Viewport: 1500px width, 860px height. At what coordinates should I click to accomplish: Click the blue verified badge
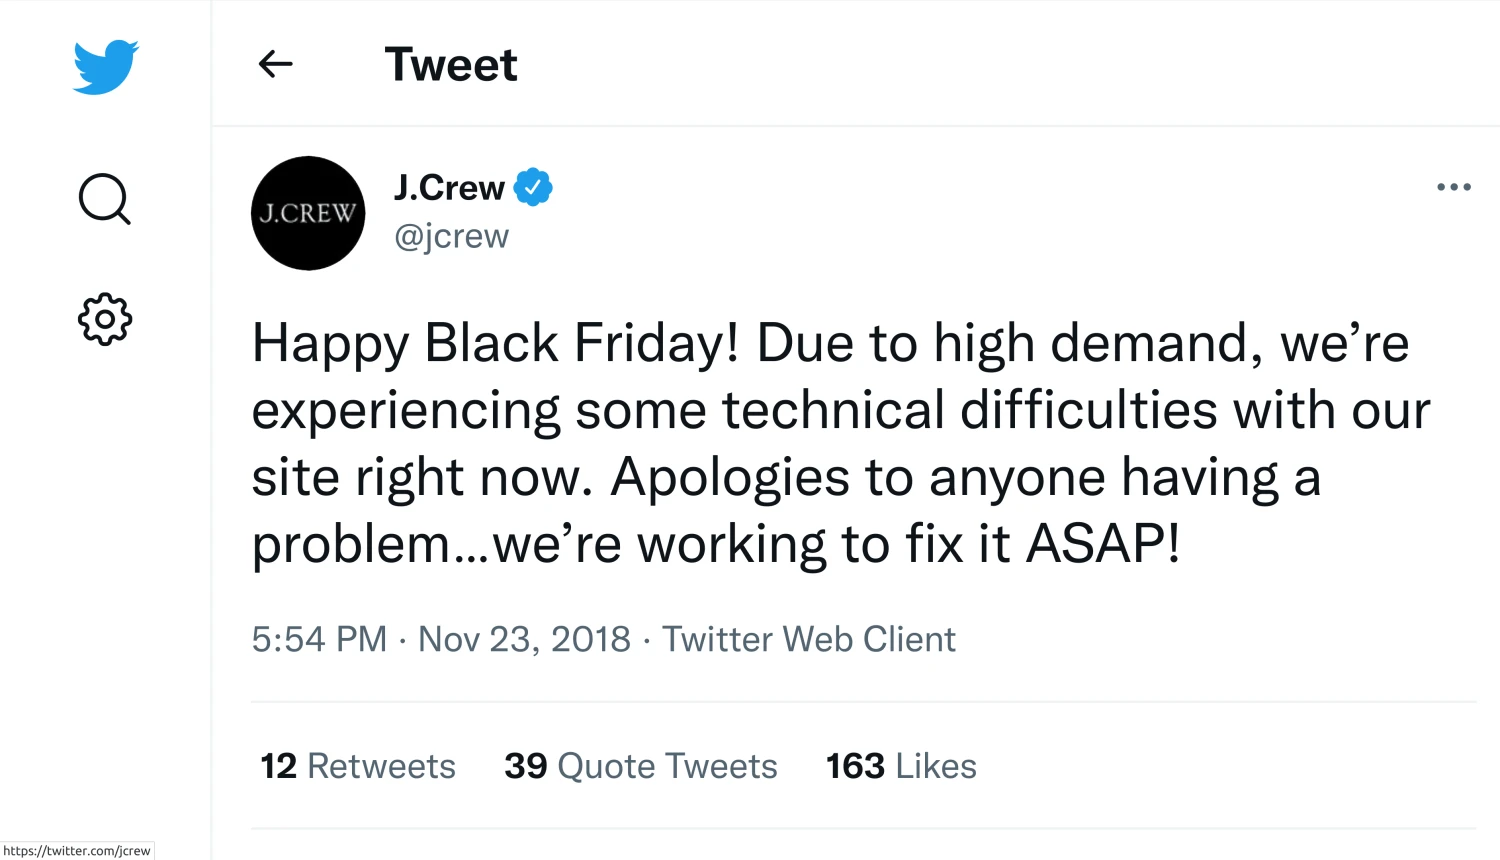pos(533,187)
